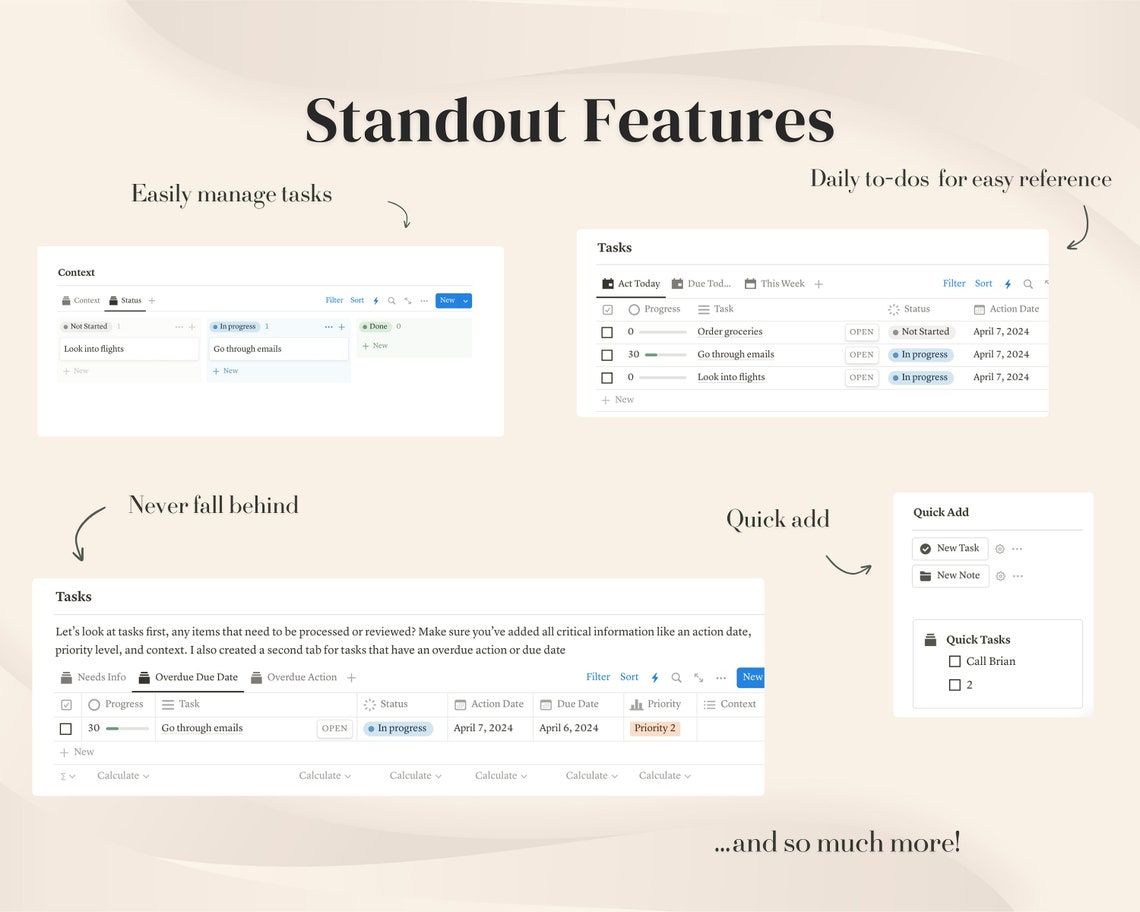
Task: Click the search magnifier in the Overdue Due Date toolbar
Action: (677, 677)
